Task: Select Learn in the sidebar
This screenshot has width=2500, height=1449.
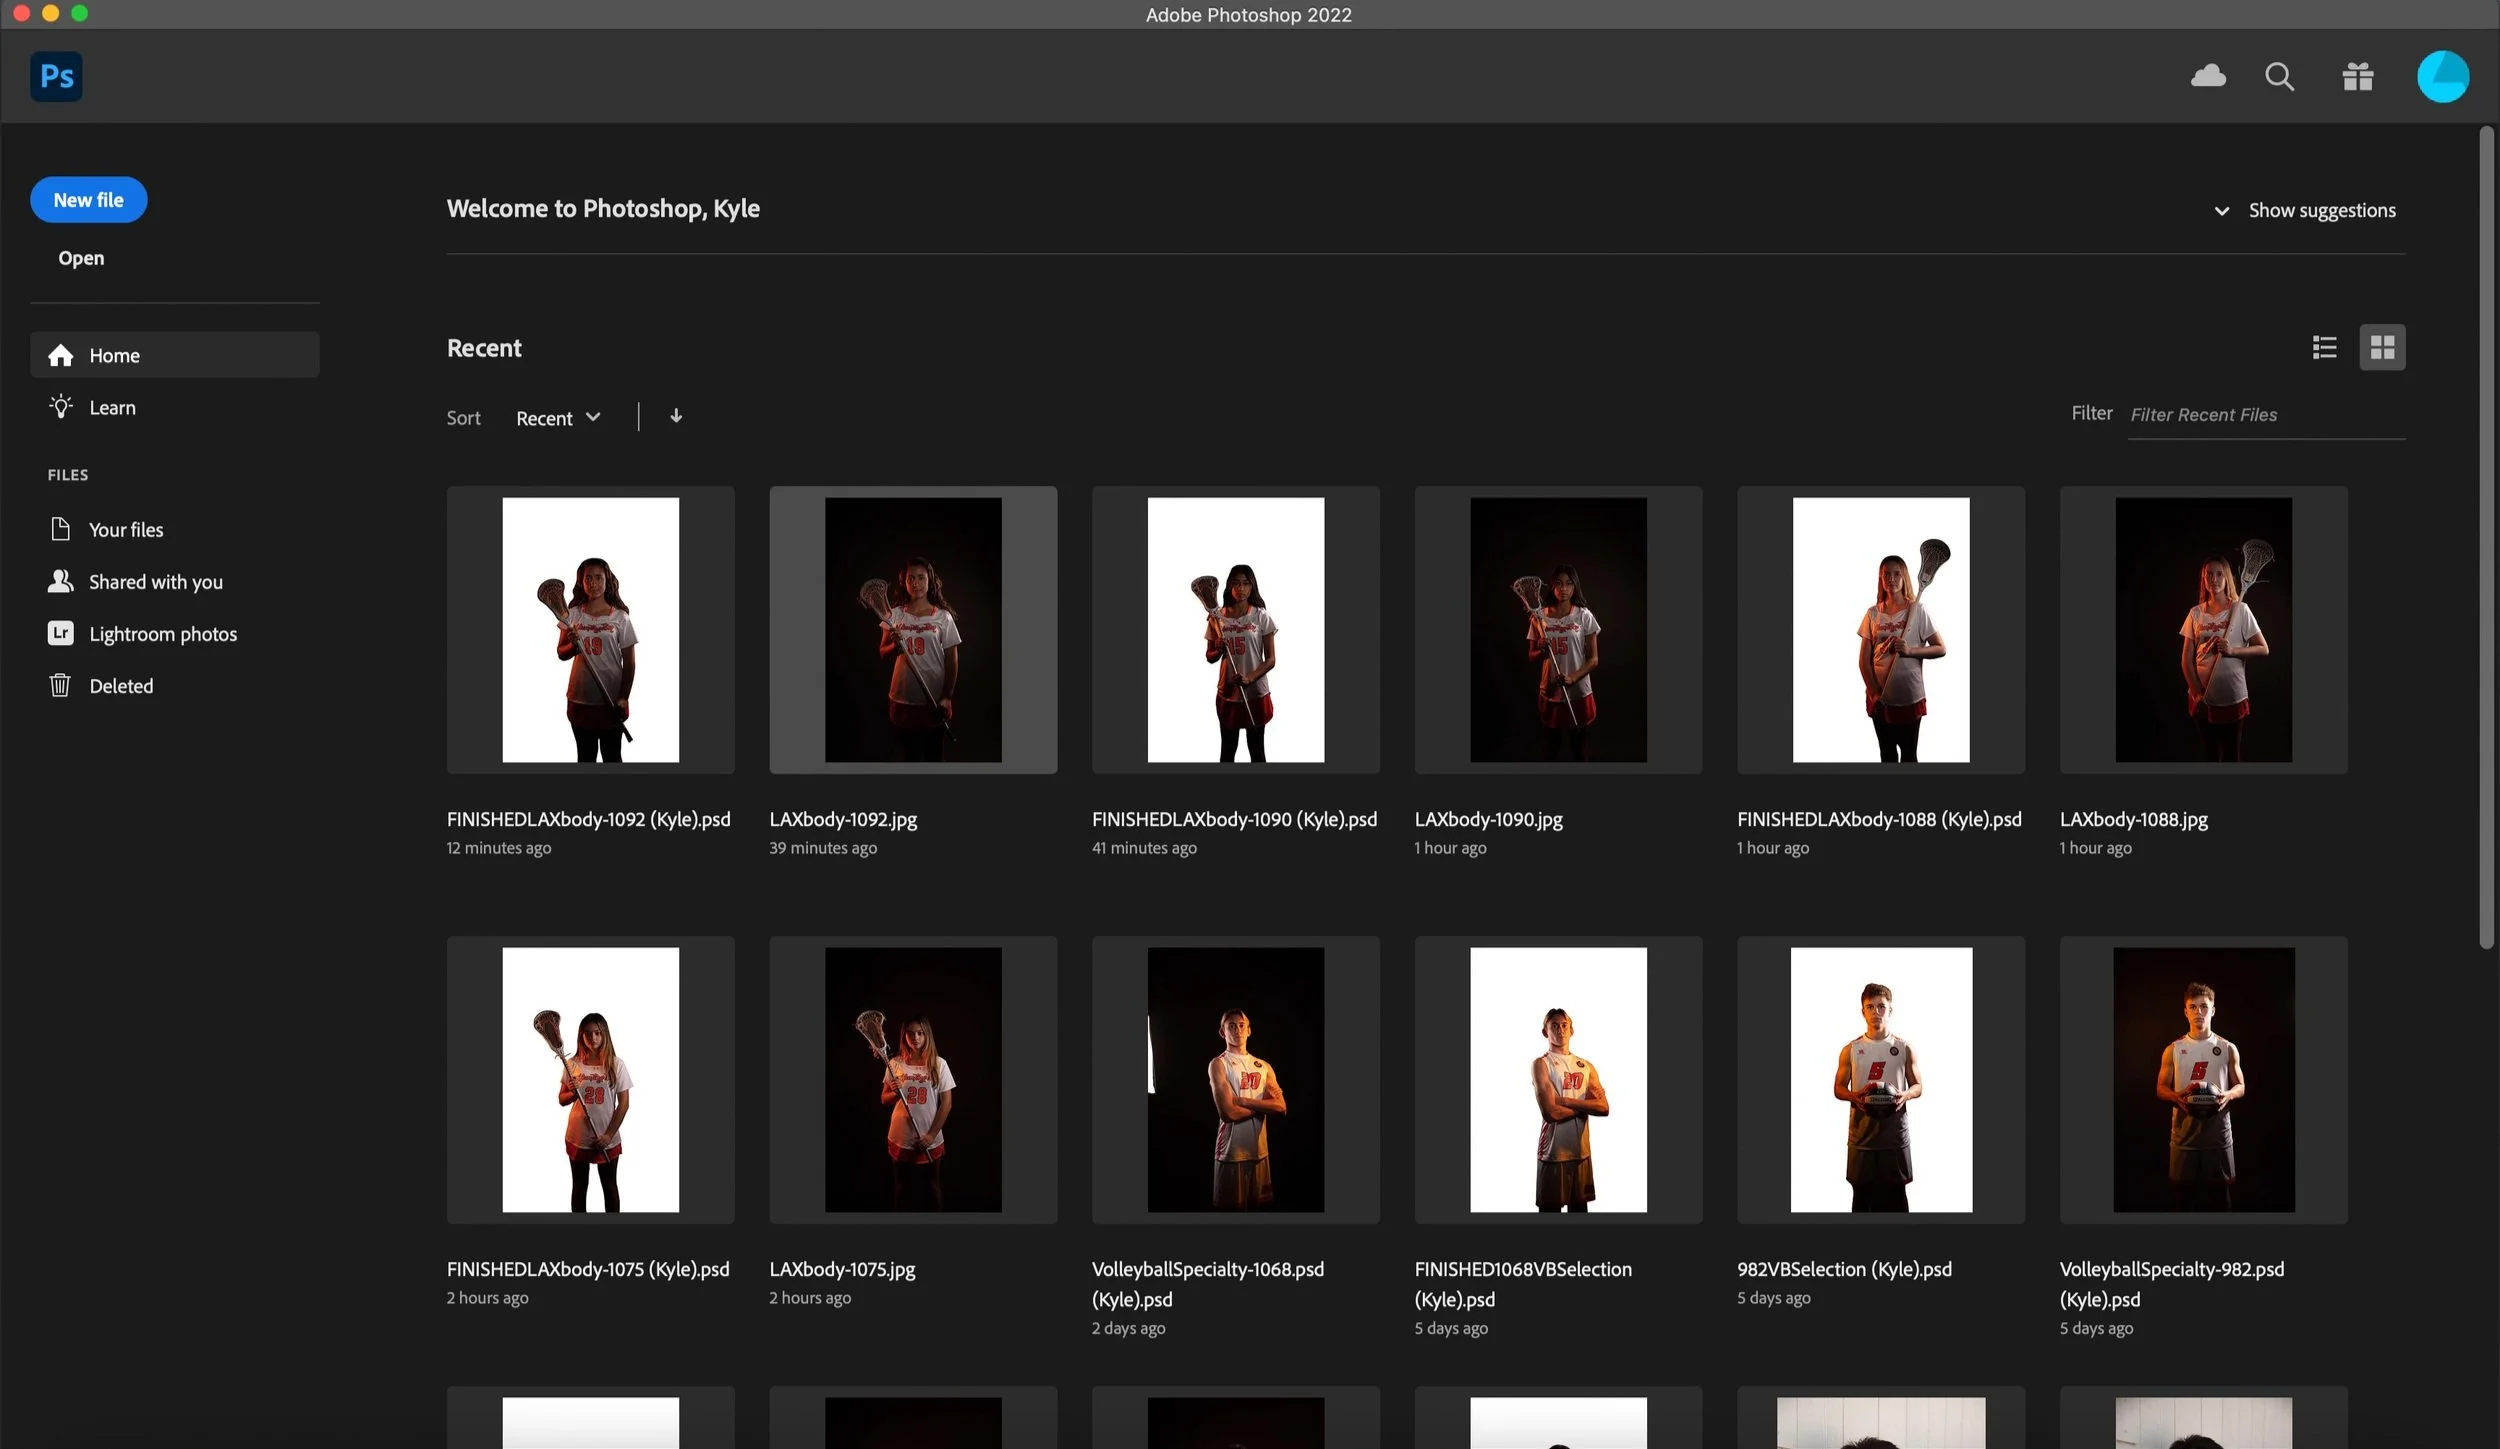Action: 112,408
